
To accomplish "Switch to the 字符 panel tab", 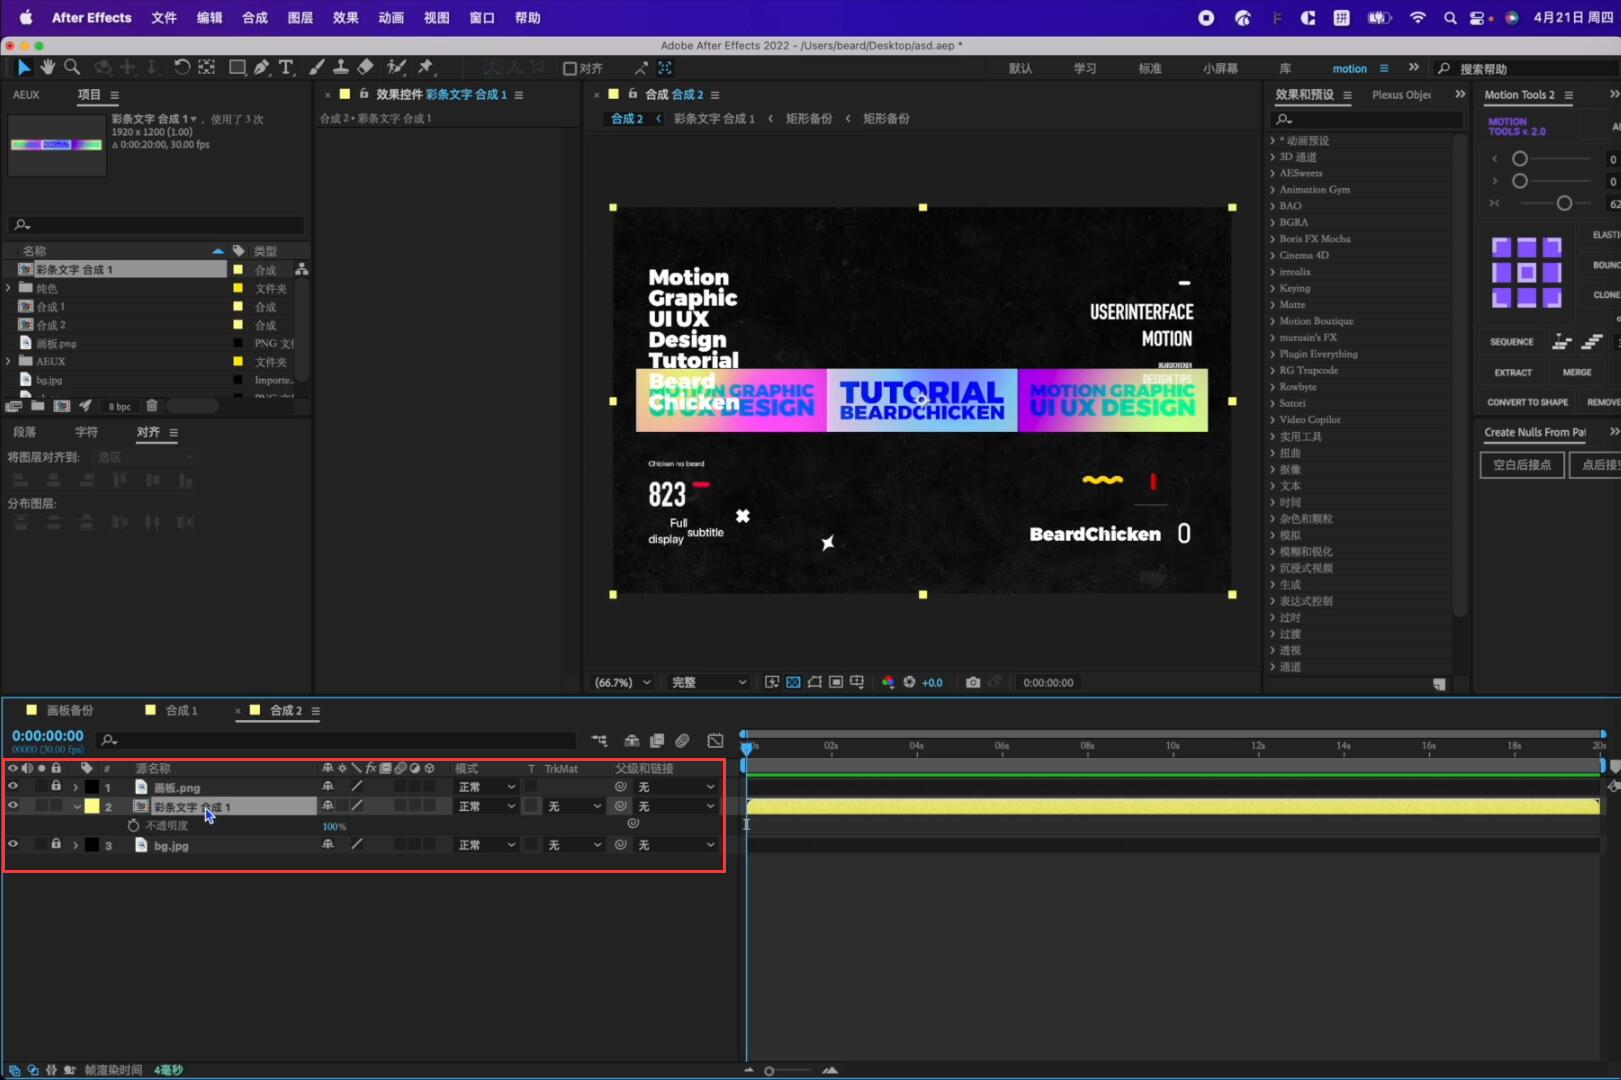I will (86, 432).
